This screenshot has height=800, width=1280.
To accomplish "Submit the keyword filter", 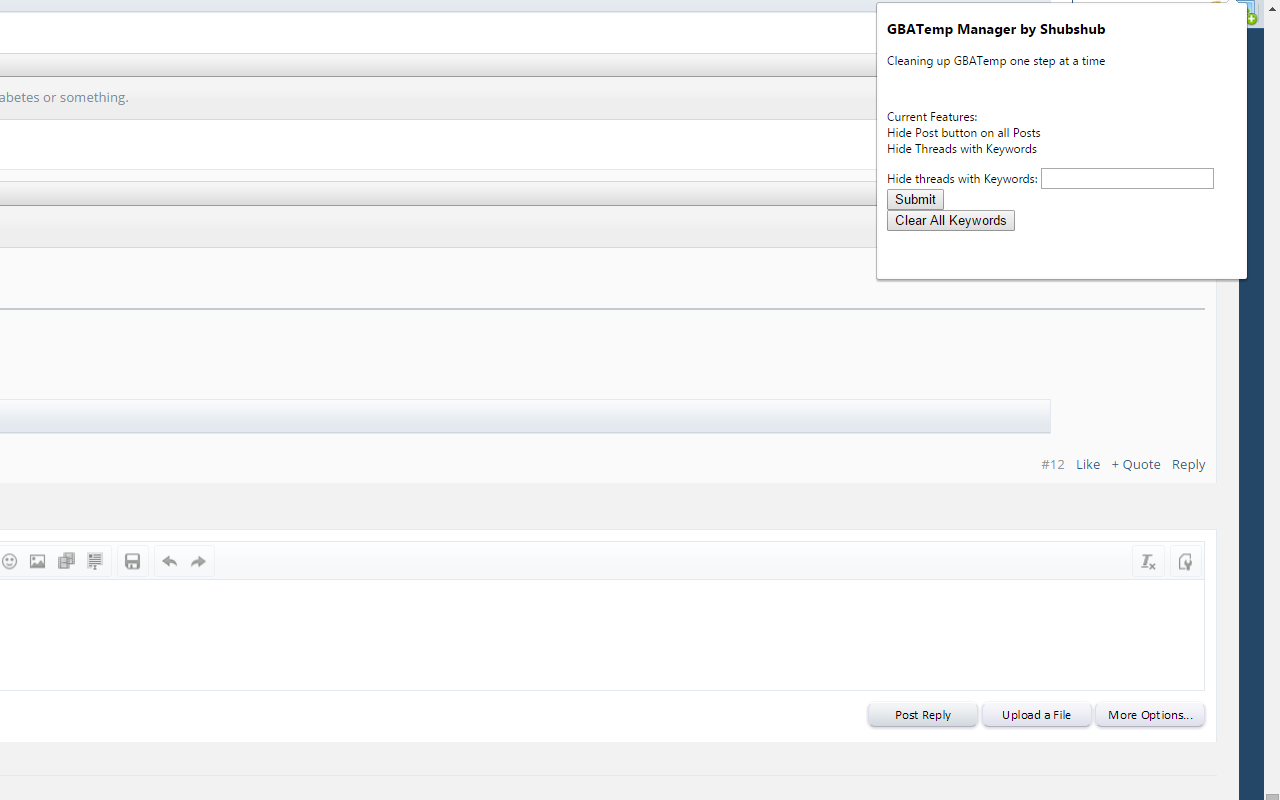I will click(x=914, y=199).
